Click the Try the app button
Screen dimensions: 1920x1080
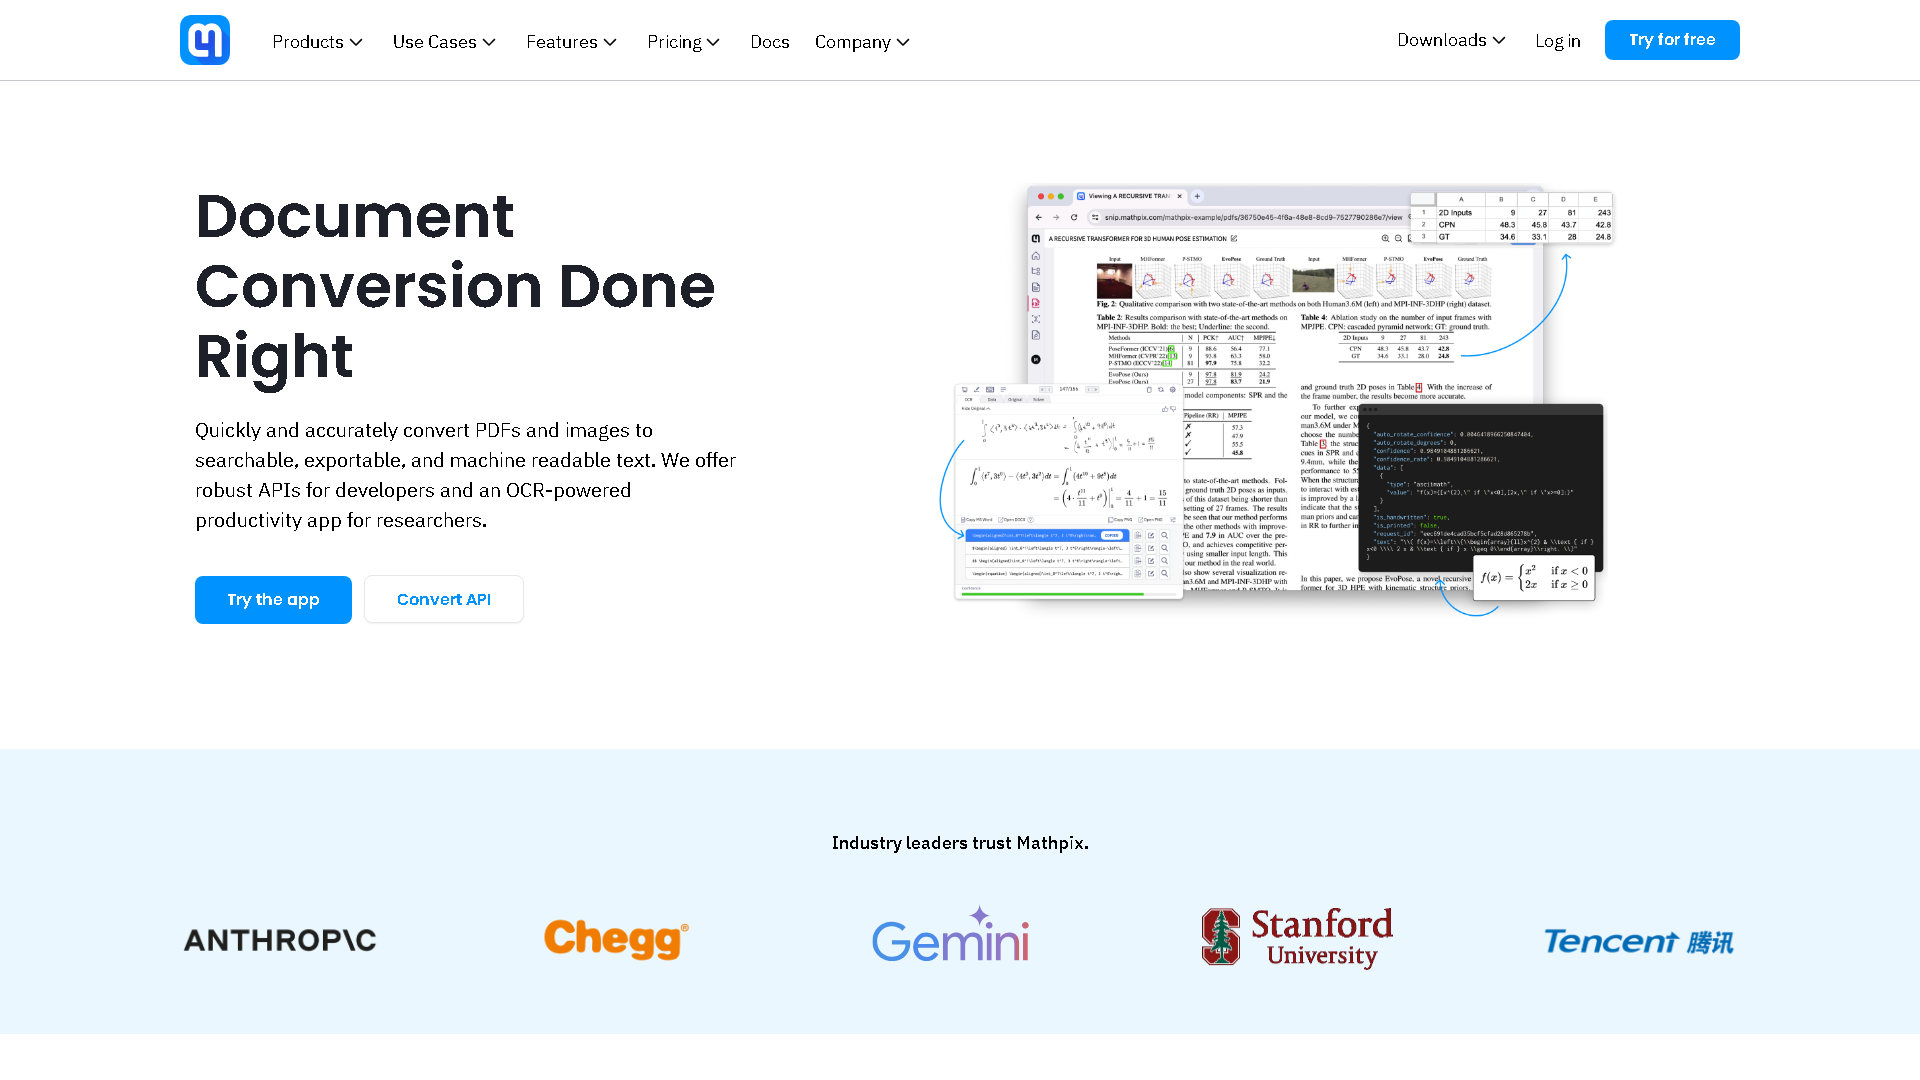click(x=273, y=600)
